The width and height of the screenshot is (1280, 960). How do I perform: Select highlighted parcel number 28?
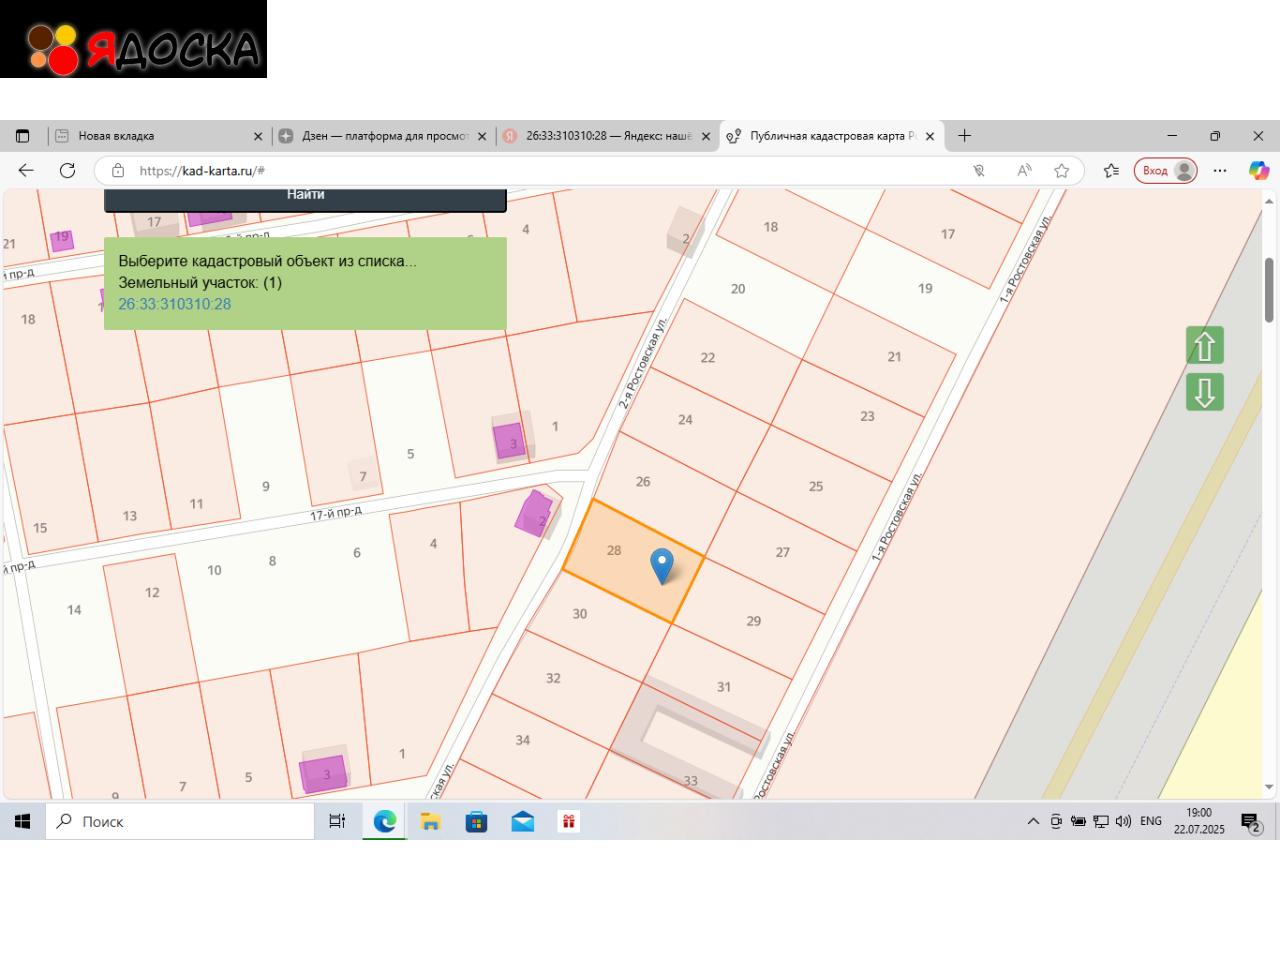(x=614, y=550)
